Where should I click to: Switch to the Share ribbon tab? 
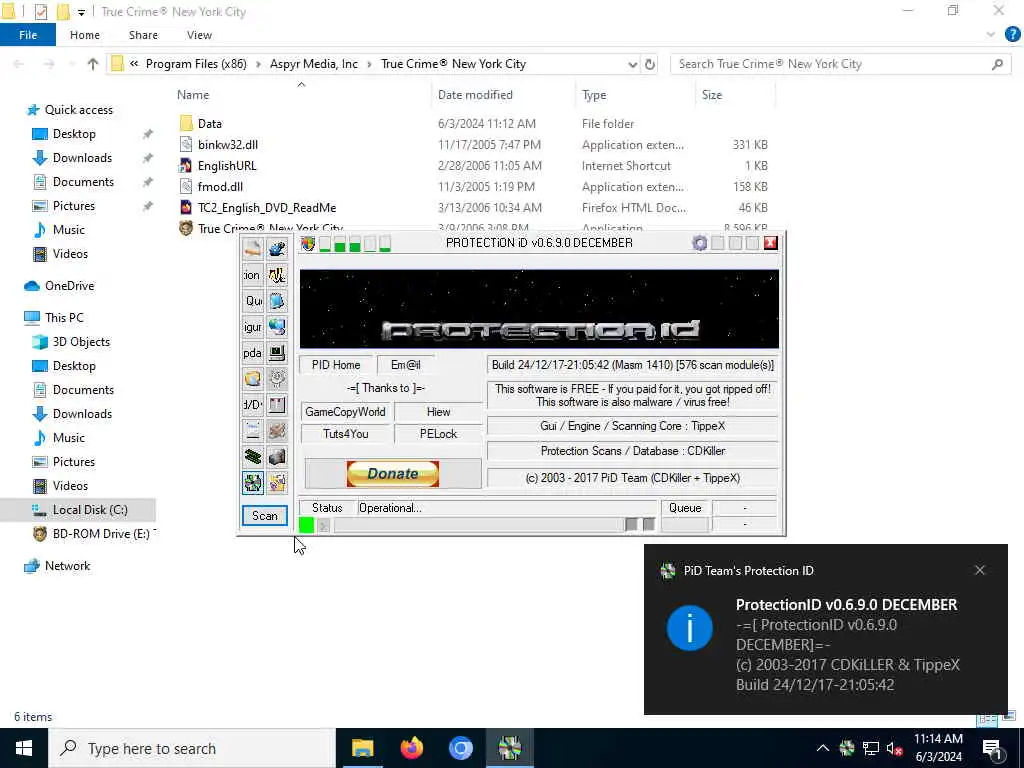(143, 35)
